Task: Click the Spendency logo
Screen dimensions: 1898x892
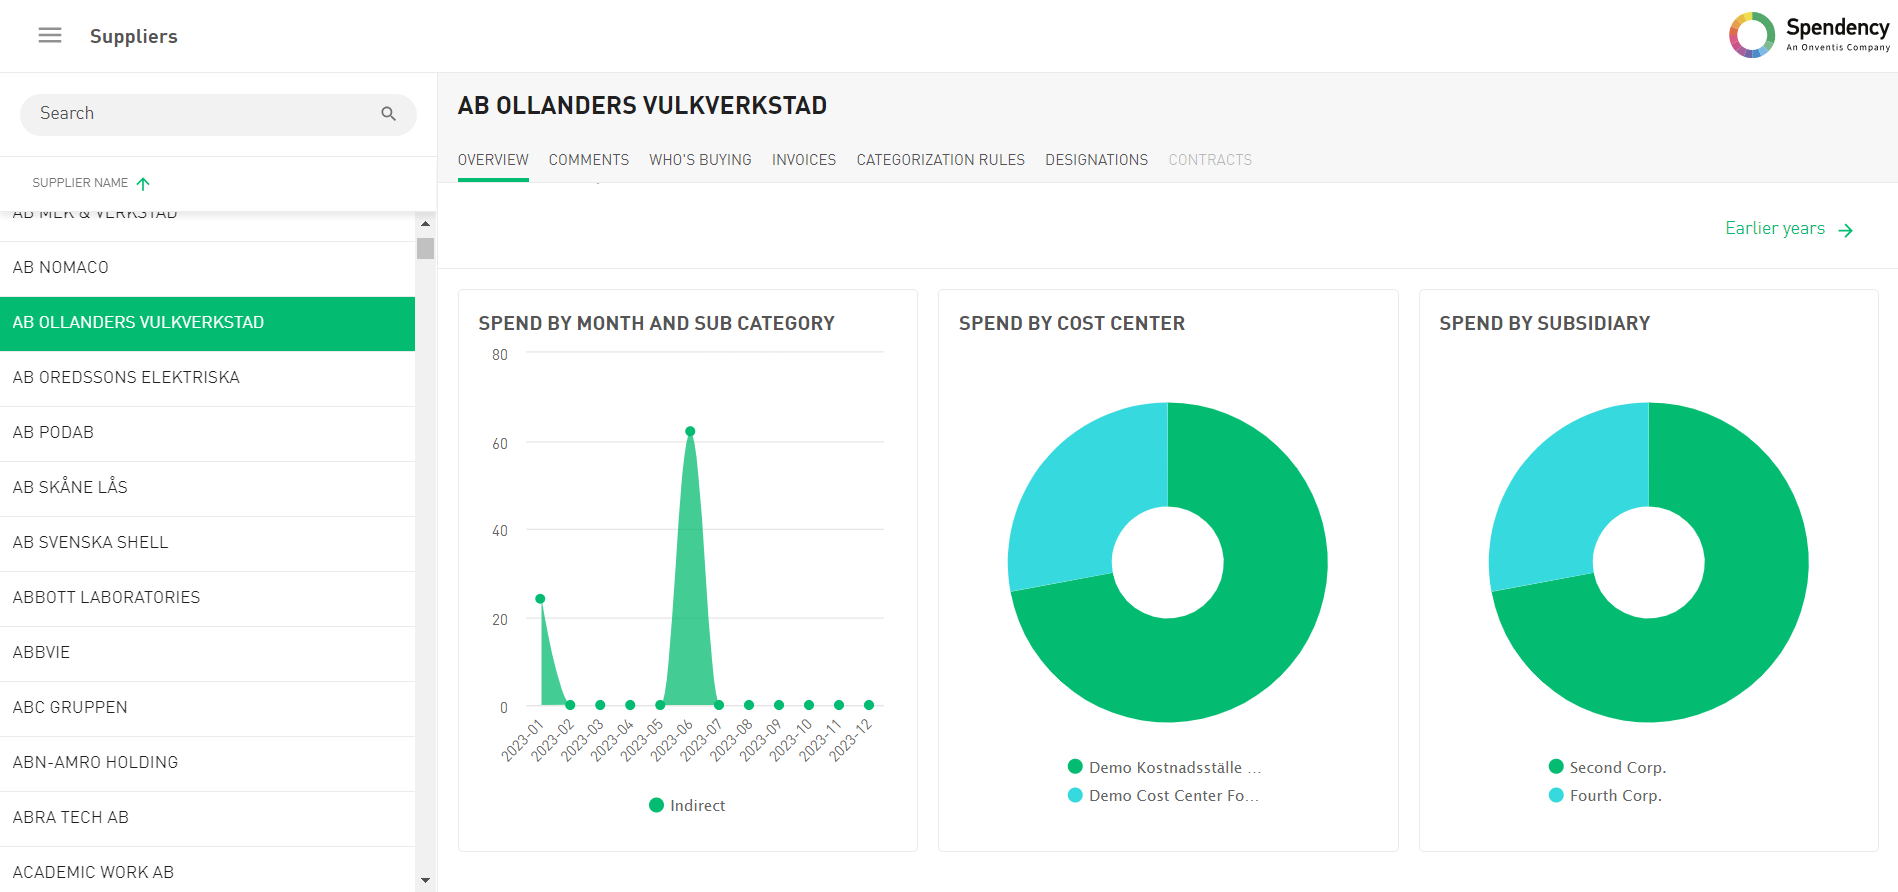Action: click(x=1808, y=35)
